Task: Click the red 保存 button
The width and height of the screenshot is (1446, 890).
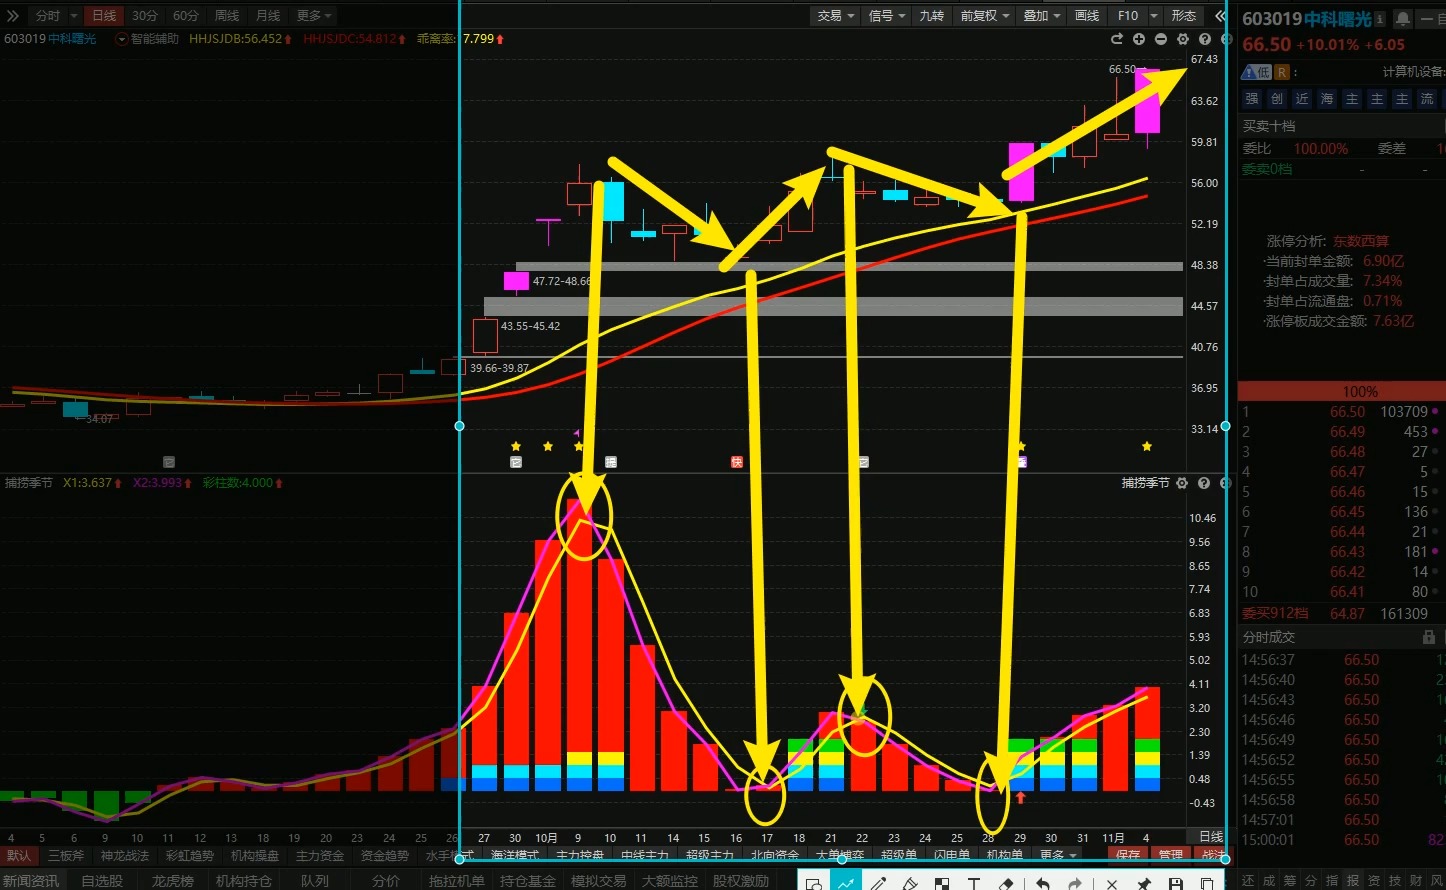Action: [1128, 855]
